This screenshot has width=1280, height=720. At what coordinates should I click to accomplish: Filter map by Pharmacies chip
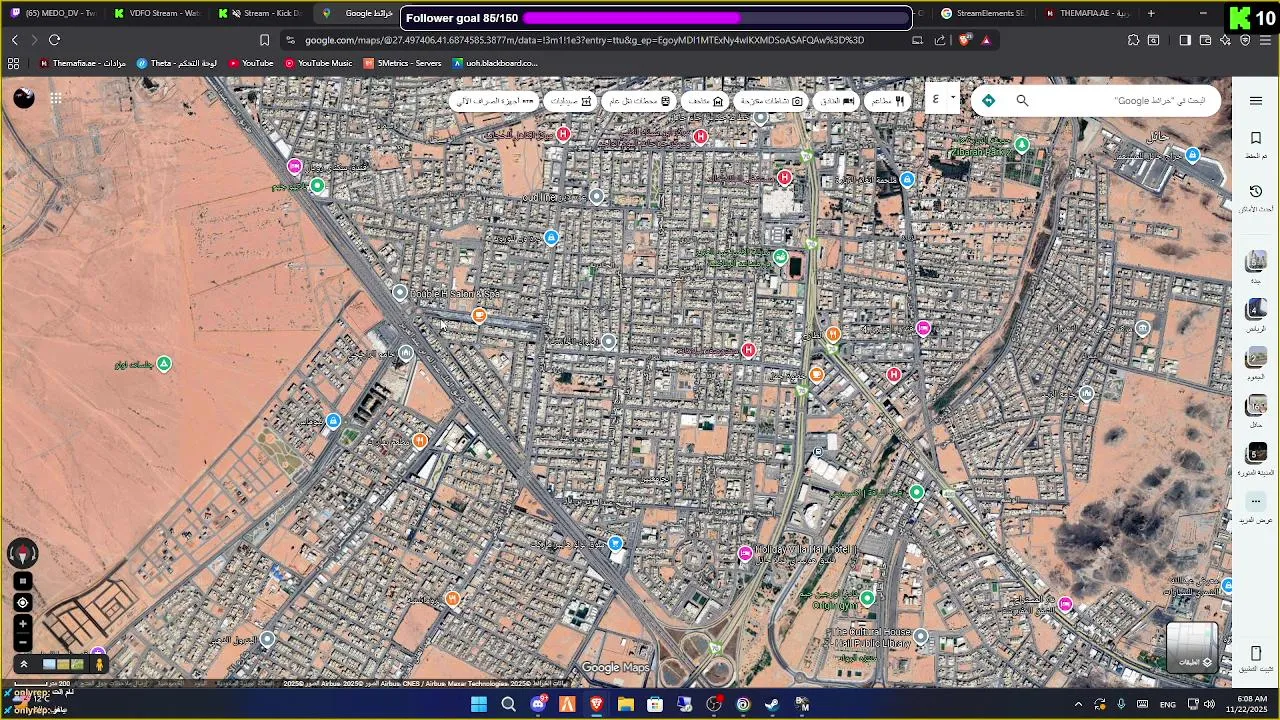point(570,101)
